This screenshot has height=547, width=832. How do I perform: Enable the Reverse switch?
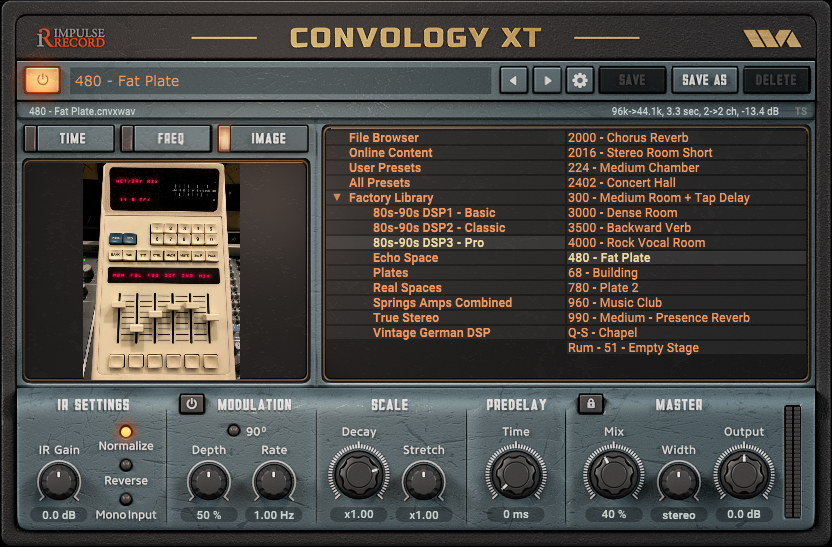(126, 465)
